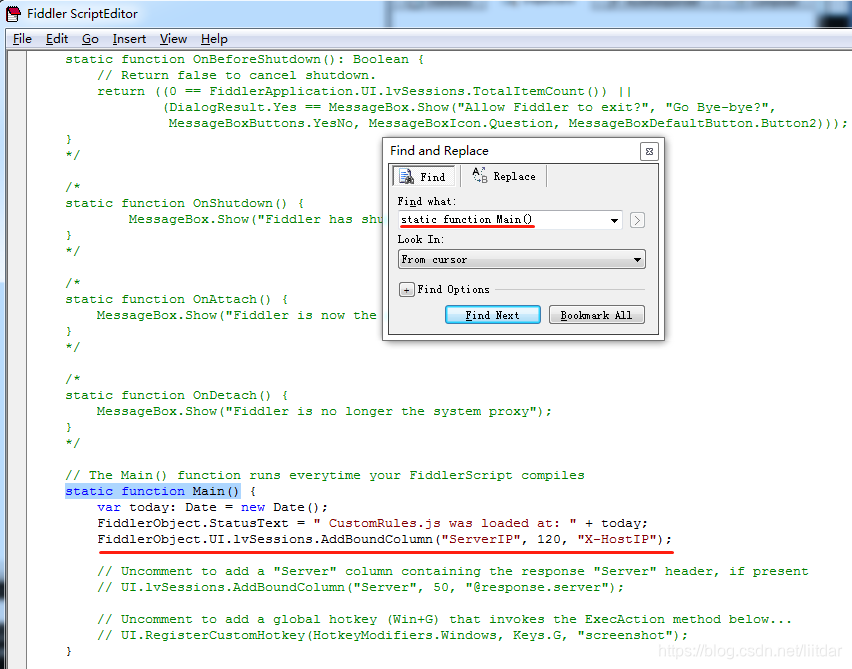
Task: Click the UI.RegisterCustomHotkey comment line
Action: point(392,635)
